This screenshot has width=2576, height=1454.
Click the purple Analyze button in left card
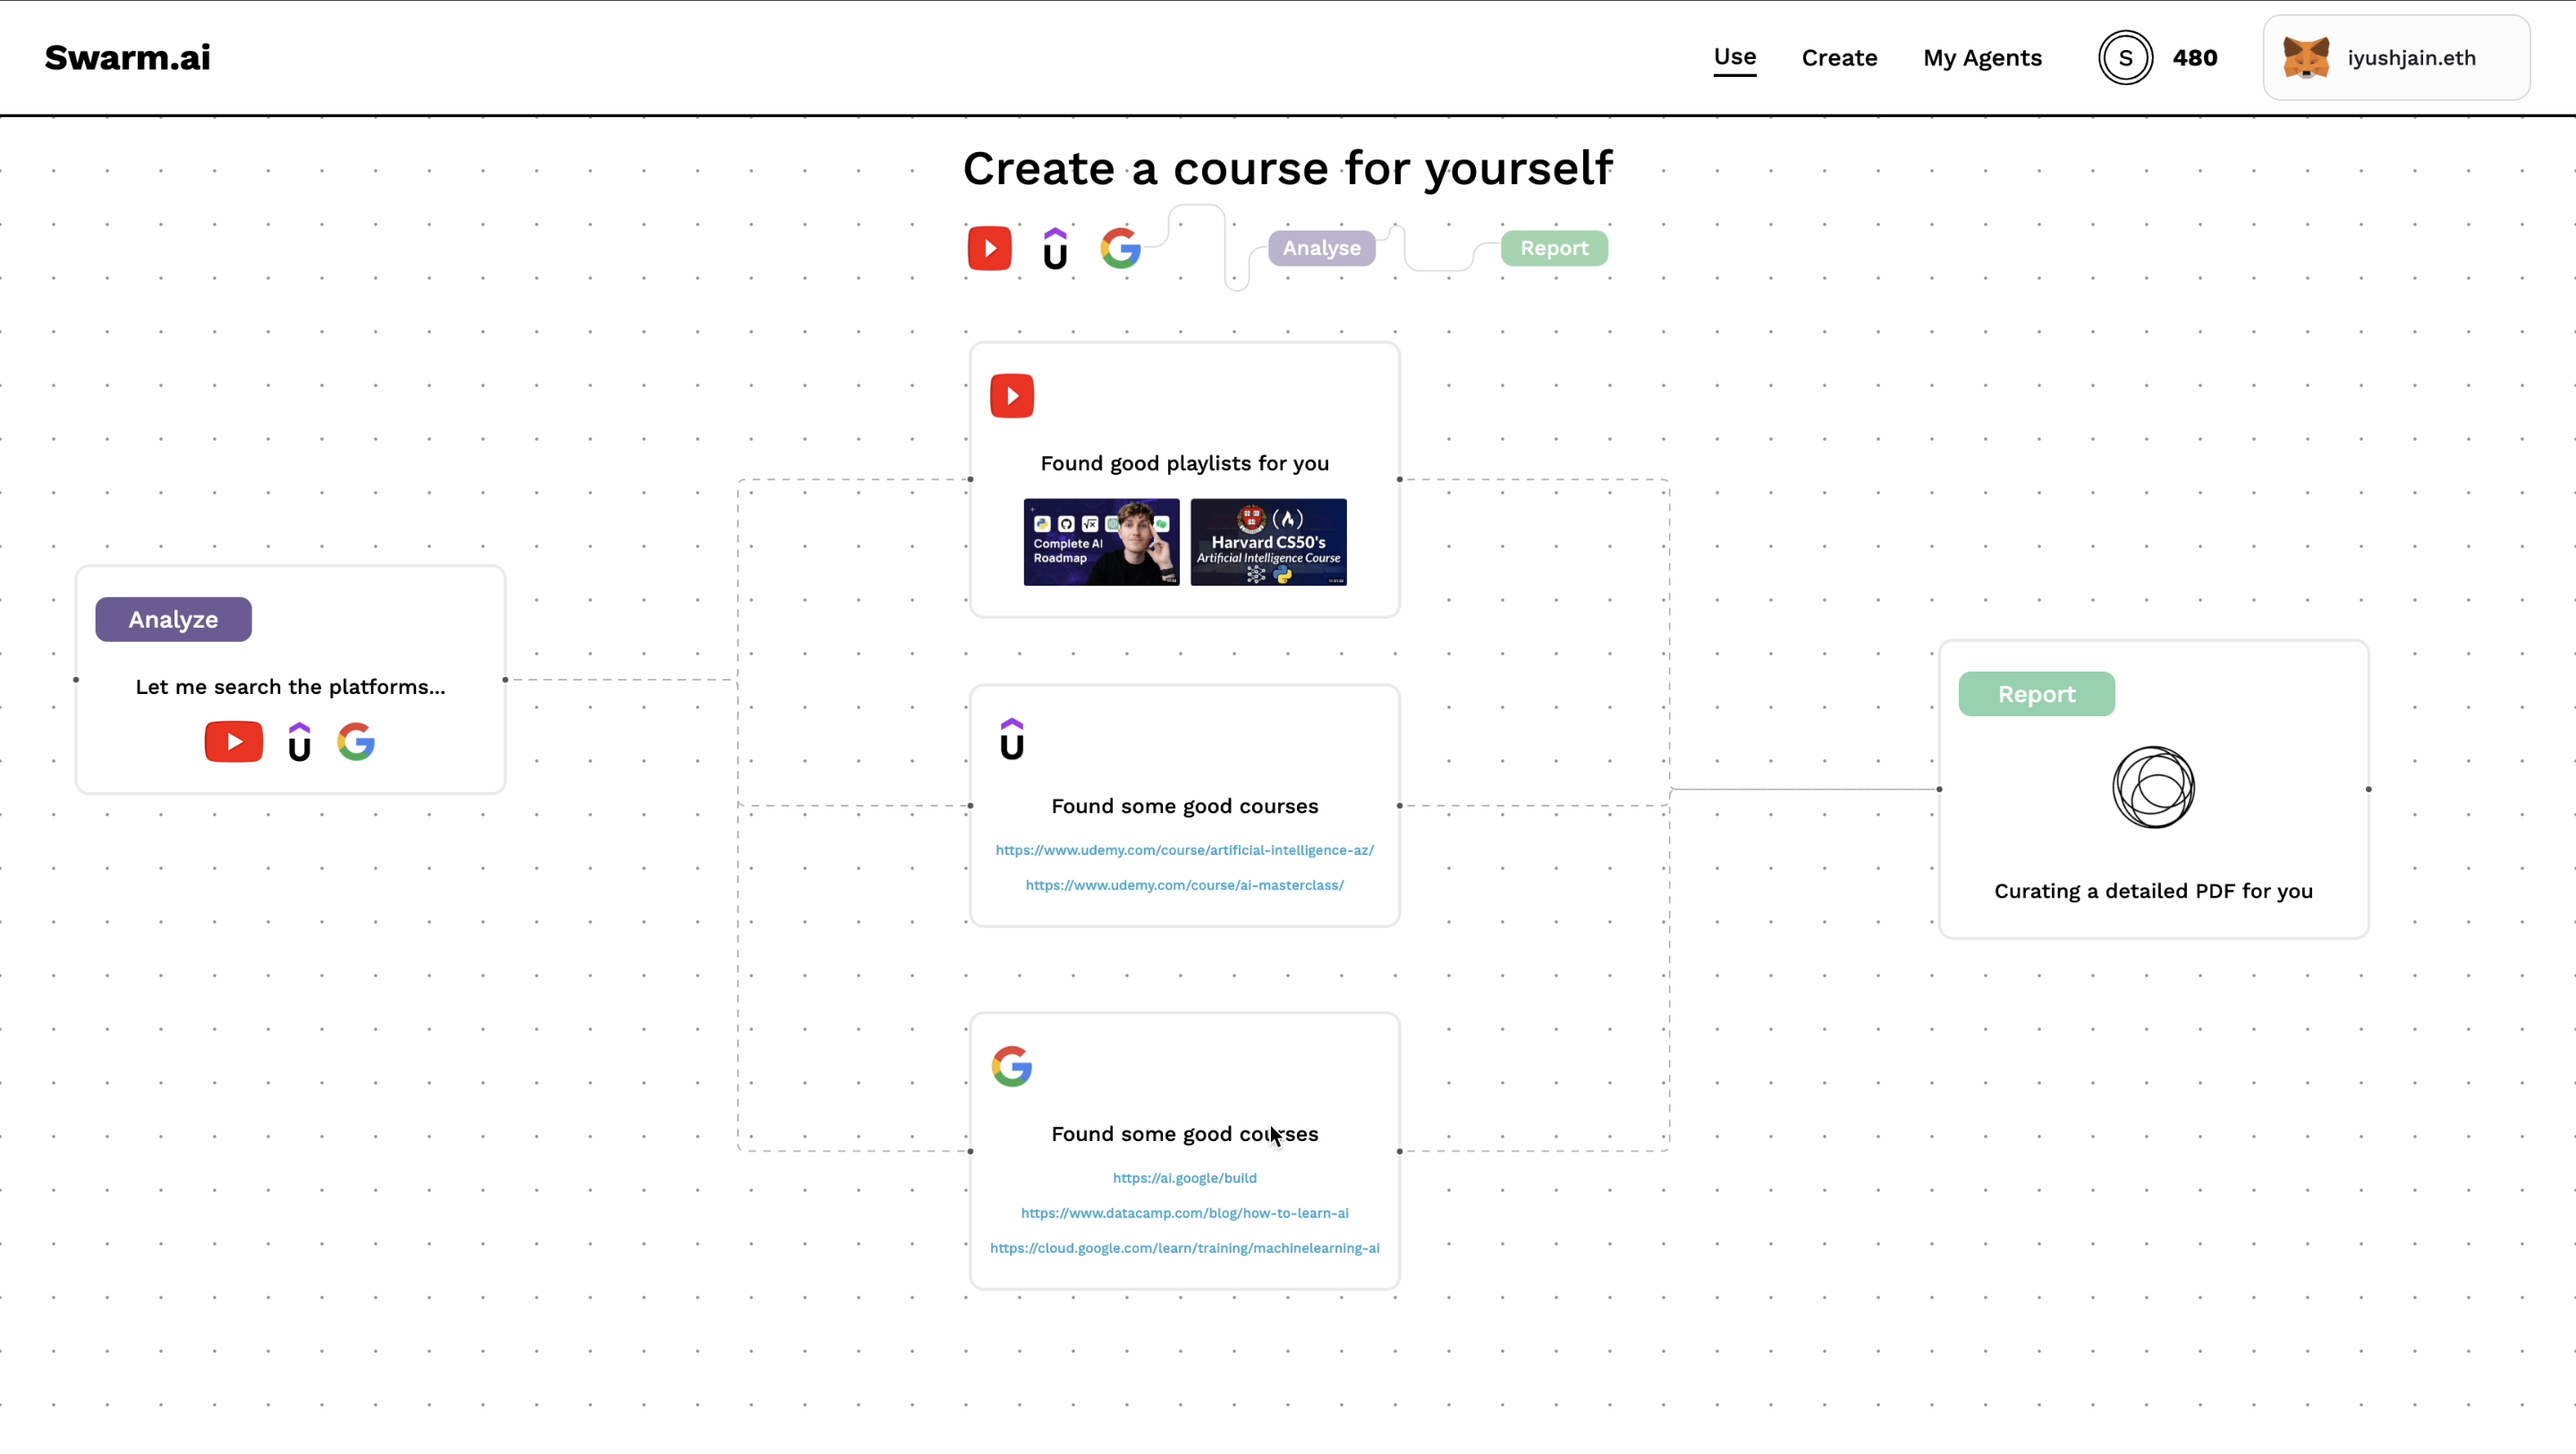(x=173, y=619)
